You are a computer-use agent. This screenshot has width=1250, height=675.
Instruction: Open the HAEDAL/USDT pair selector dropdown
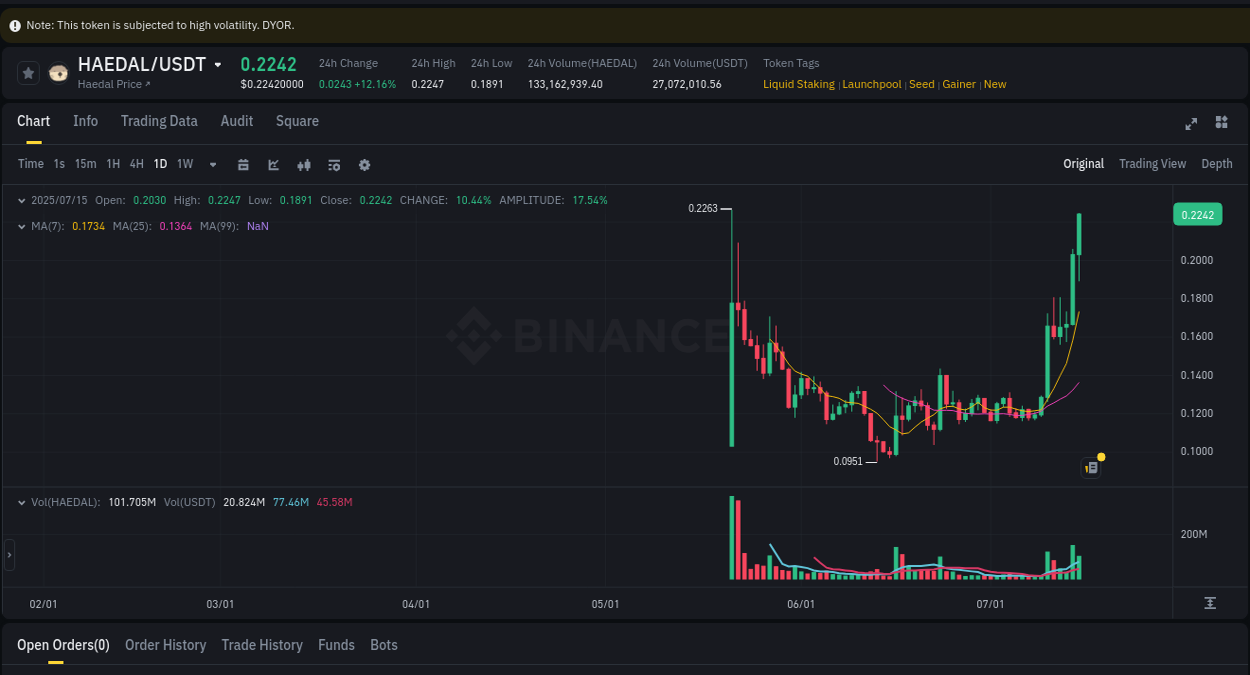[218, 64]
